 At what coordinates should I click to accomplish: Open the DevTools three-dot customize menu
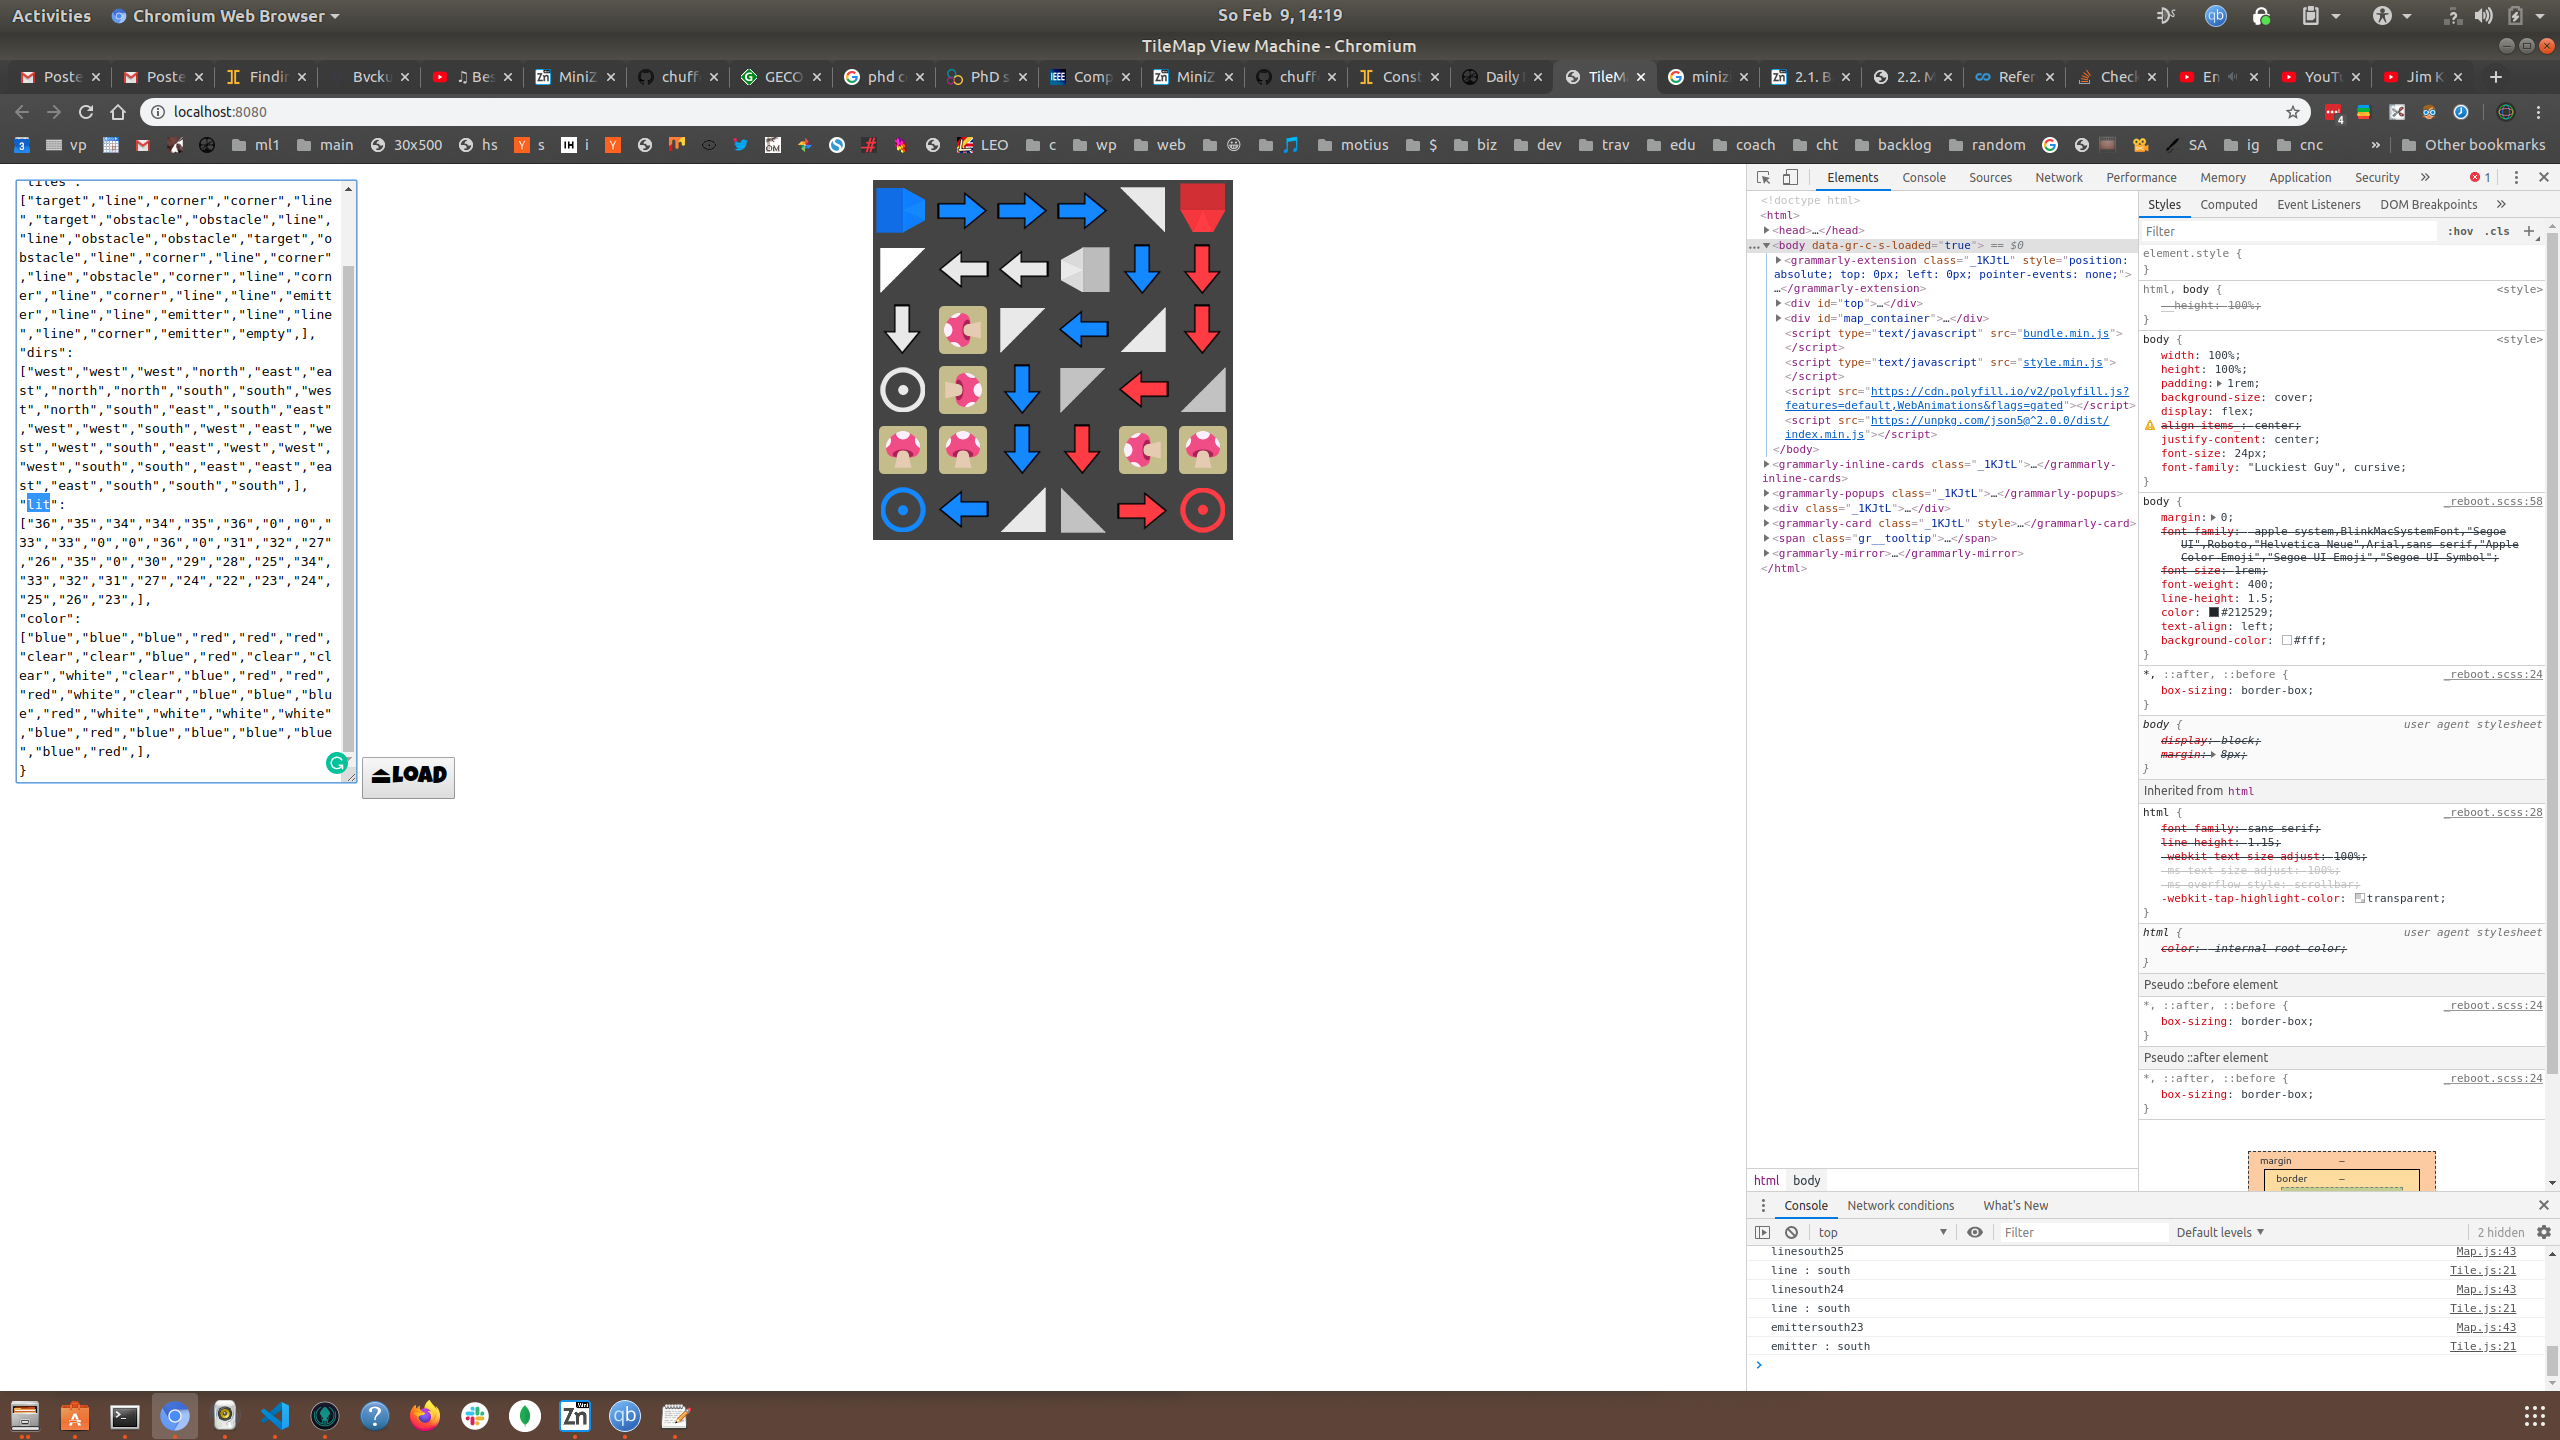click(2516, 177)
